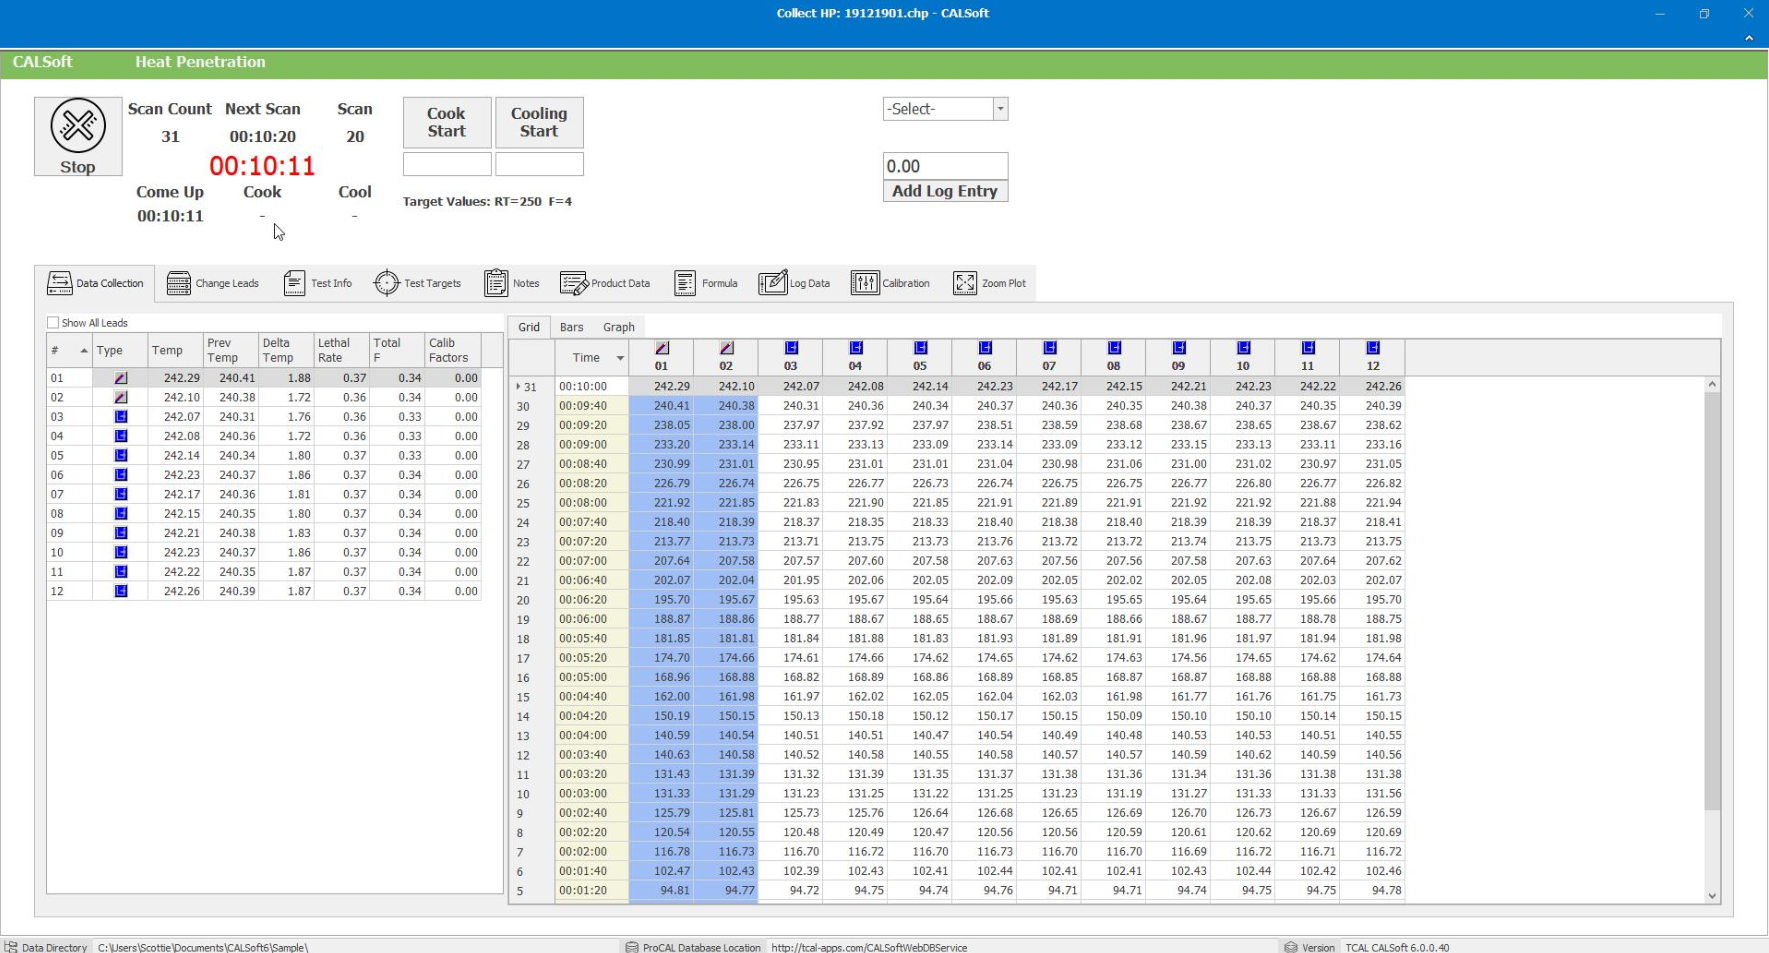Click the Prev Temp column header

[x=231, y=350]
